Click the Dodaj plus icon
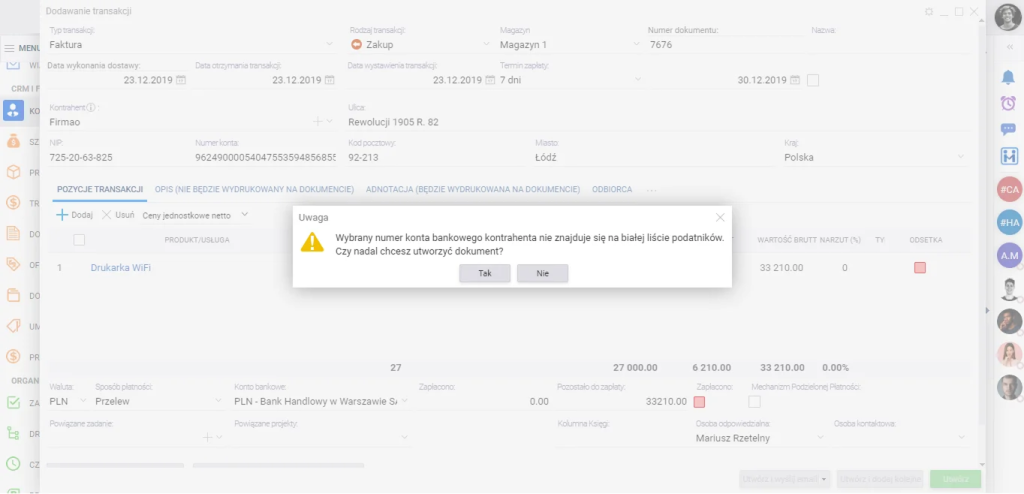The image size is (1024, 494). pyautogui.click(x=62, y=214)
